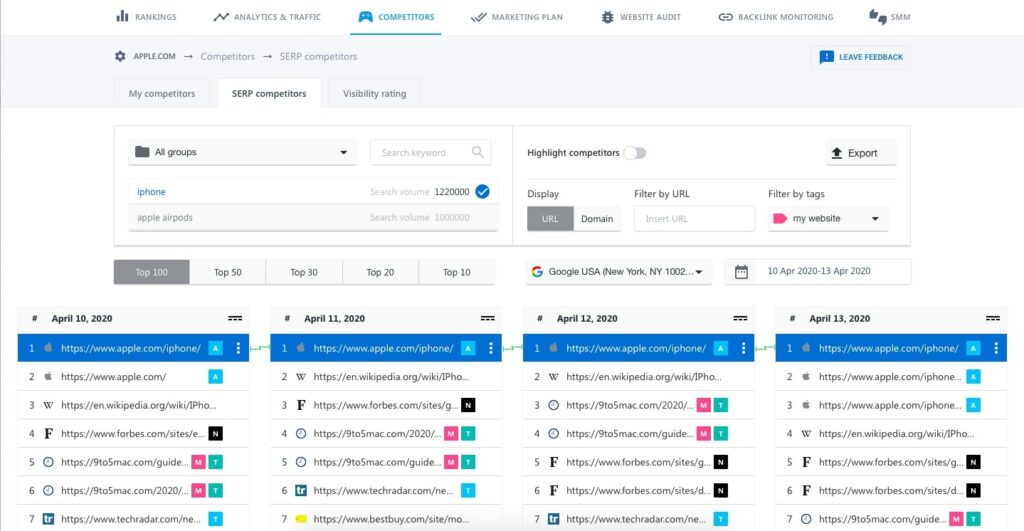Image resolution: width=1024 pixels, height=531 pixels.
Task: Open April 13, 2020 column options icon
Action: [993, 319]
